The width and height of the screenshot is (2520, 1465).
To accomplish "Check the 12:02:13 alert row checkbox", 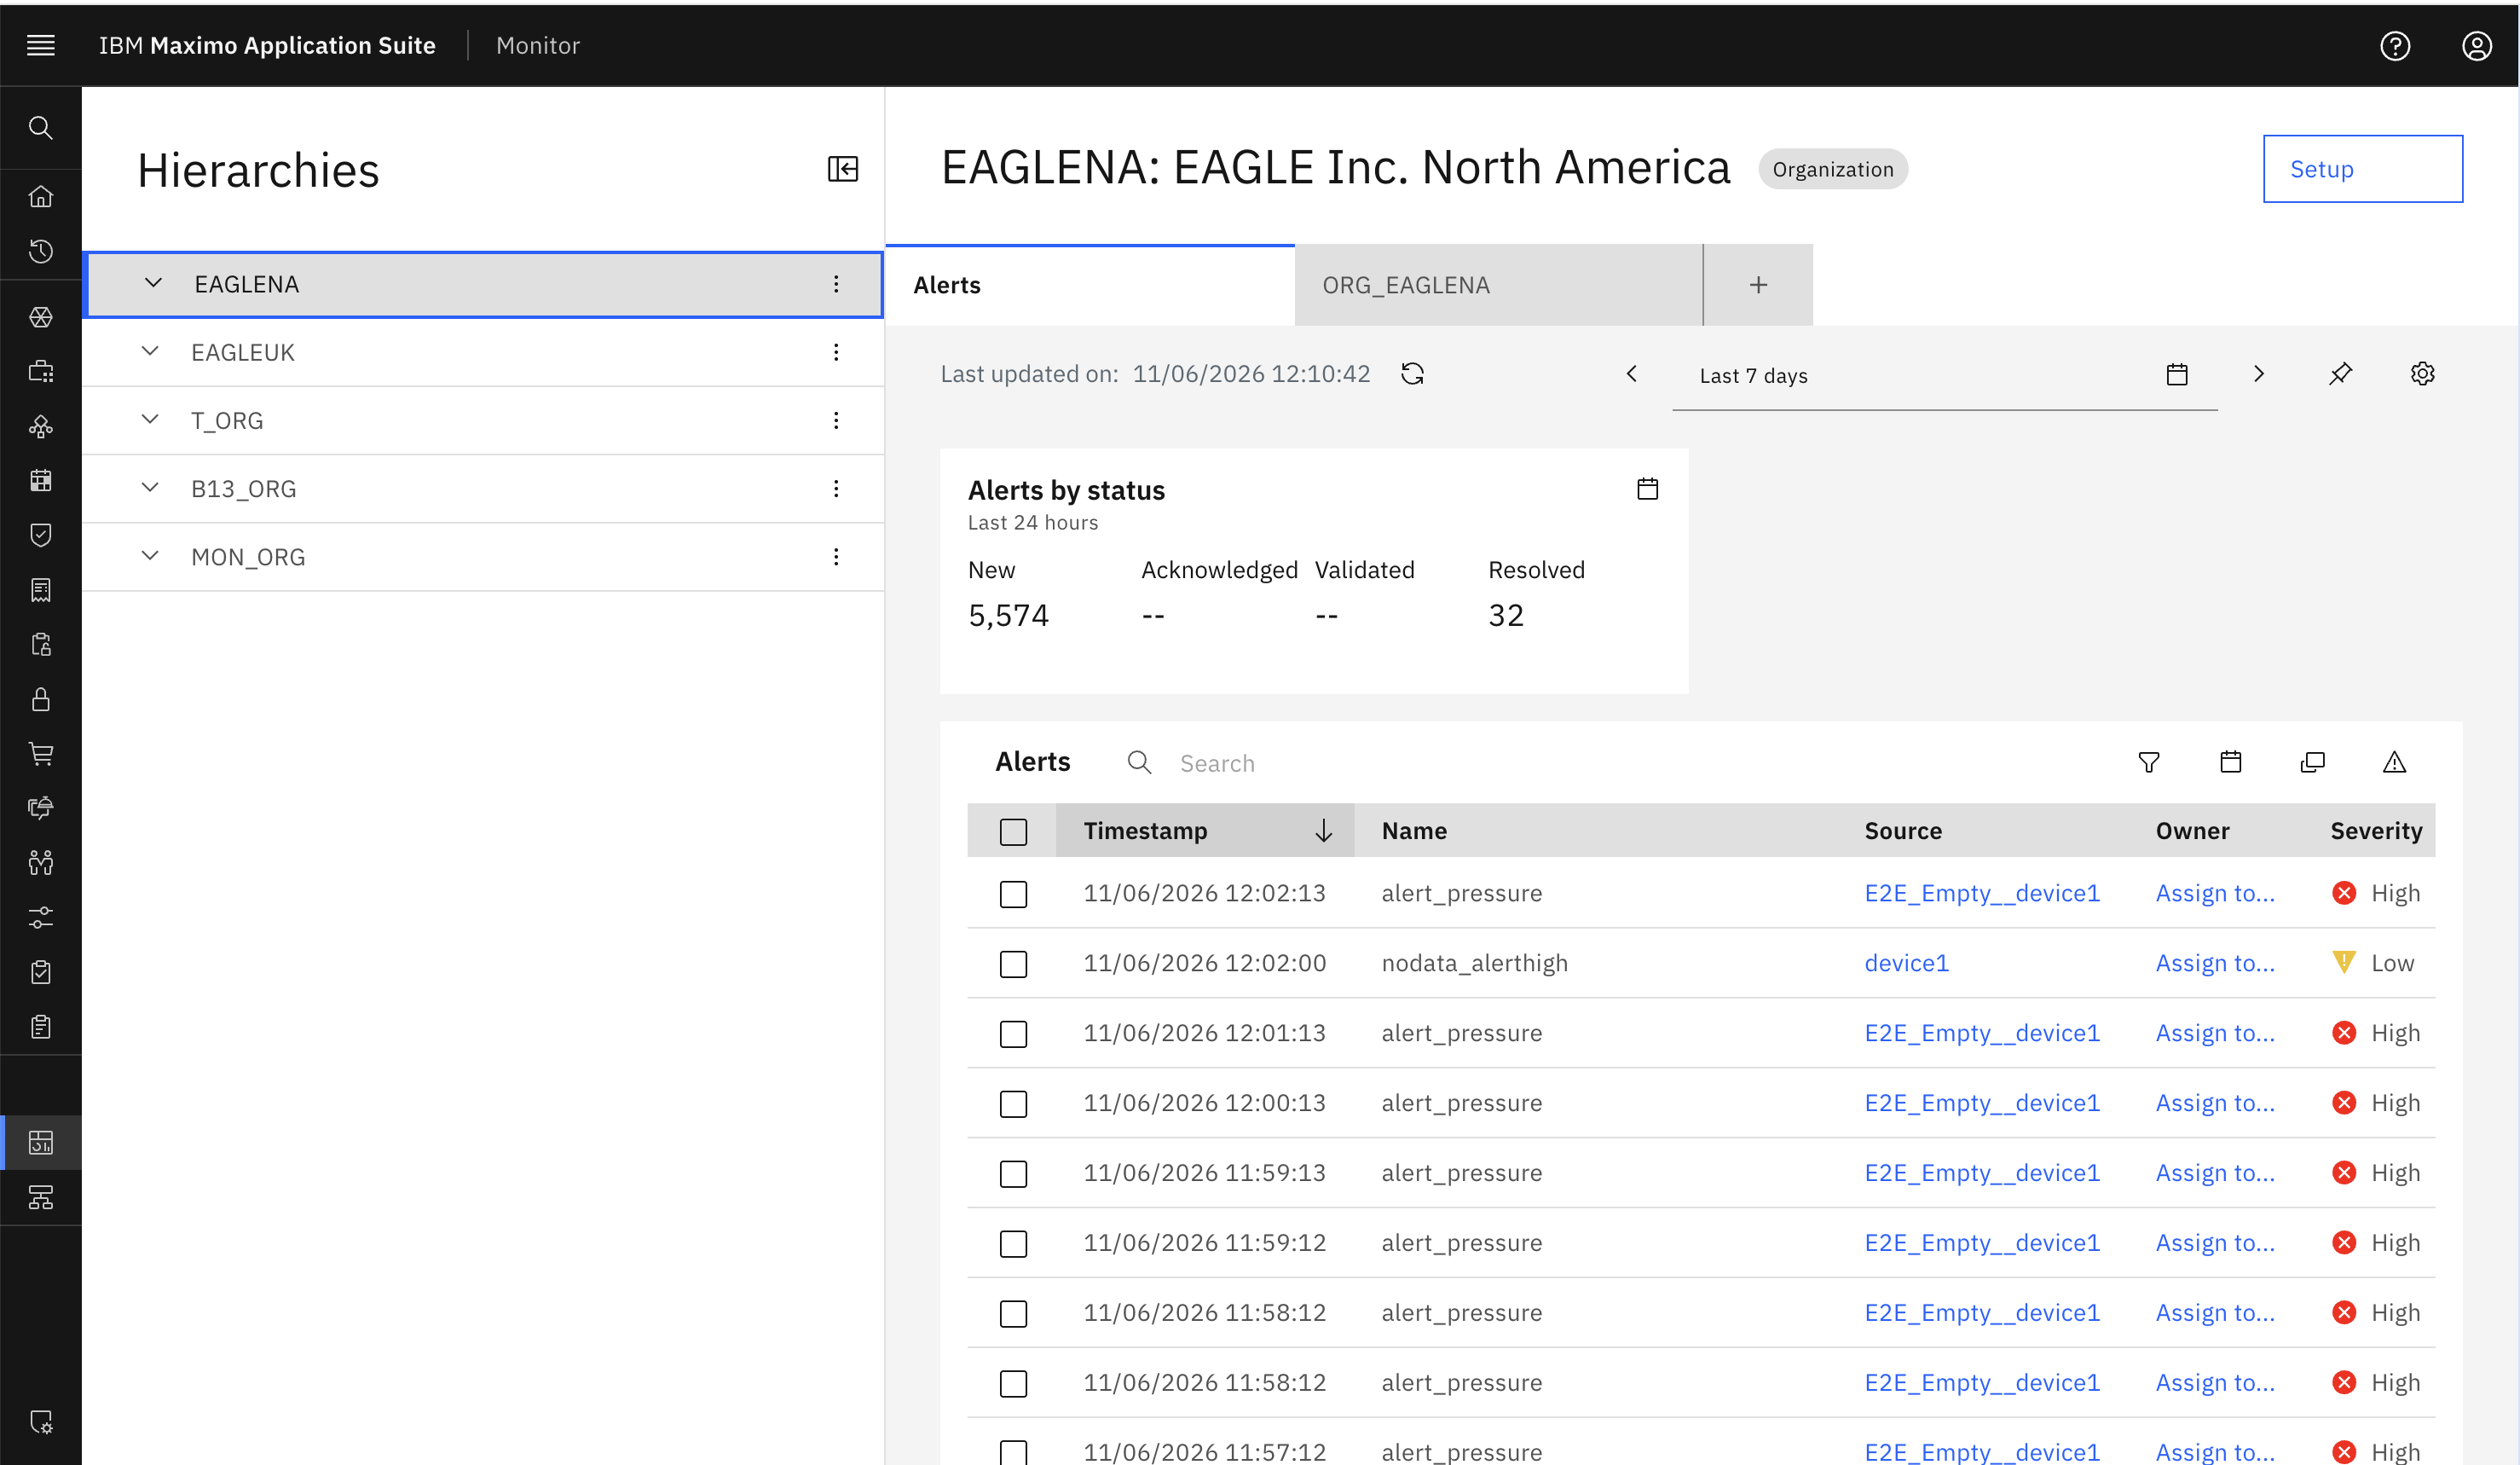I will tap(1013, 894).
